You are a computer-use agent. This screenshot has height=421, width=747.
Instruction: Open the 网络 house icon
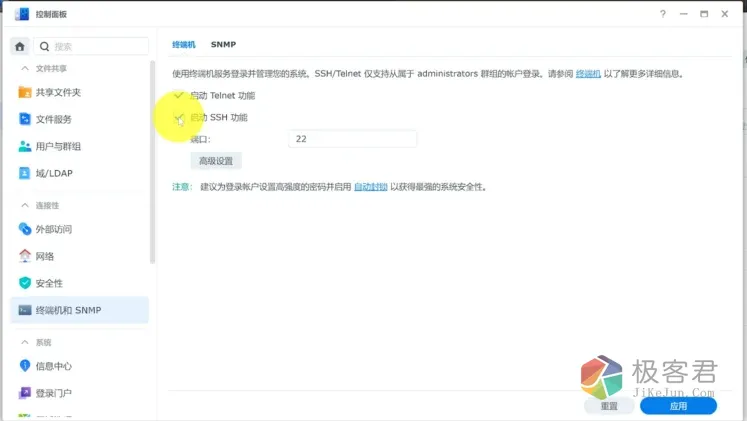click(25, 256)
